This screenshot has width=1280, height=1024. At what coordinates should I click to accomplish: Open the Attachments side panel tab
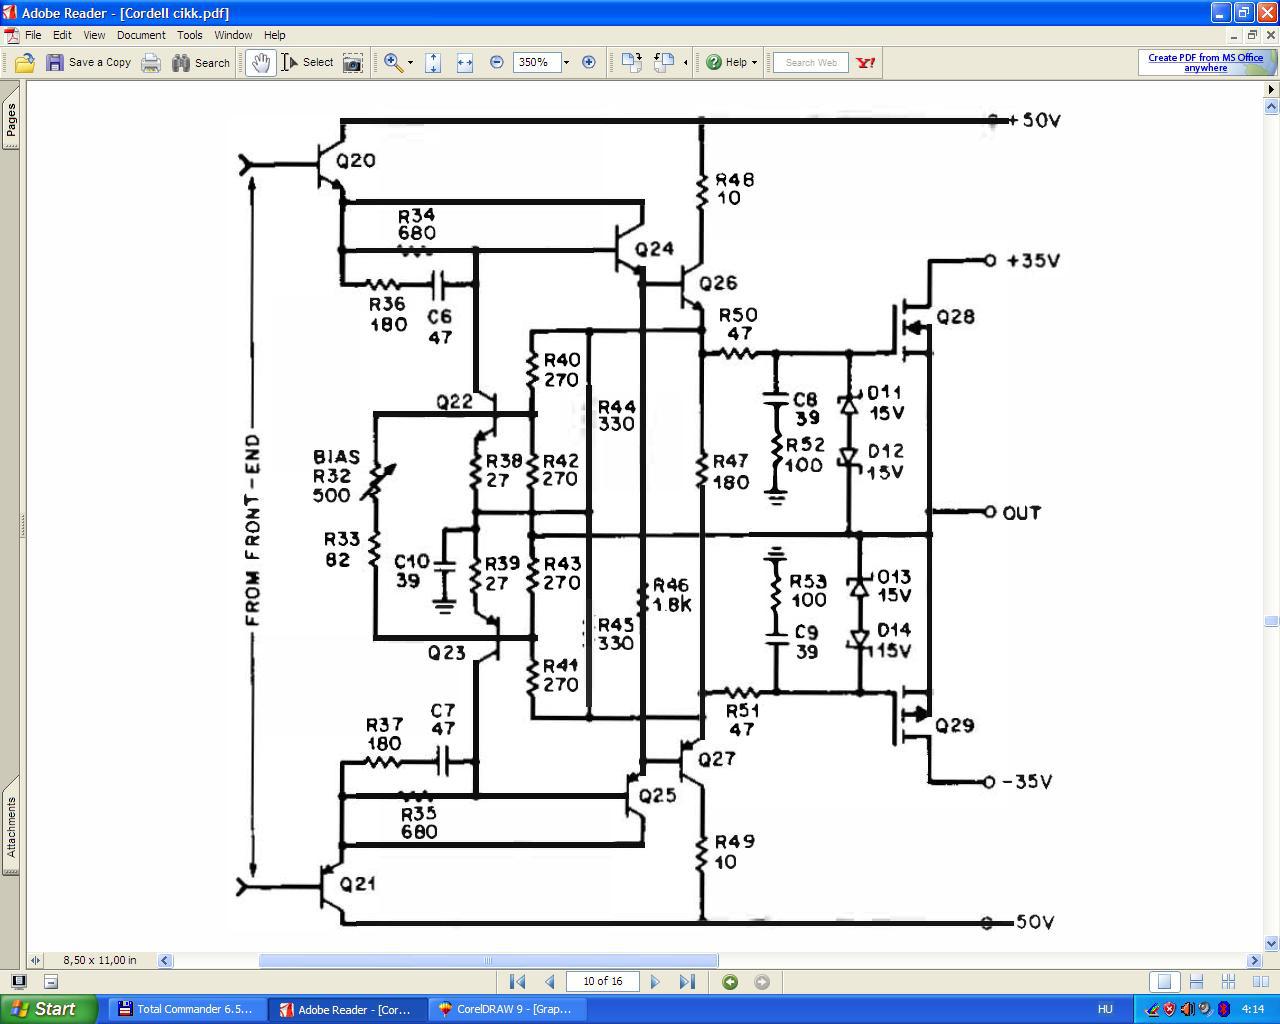pyautogui.click(x=10, y=827)
